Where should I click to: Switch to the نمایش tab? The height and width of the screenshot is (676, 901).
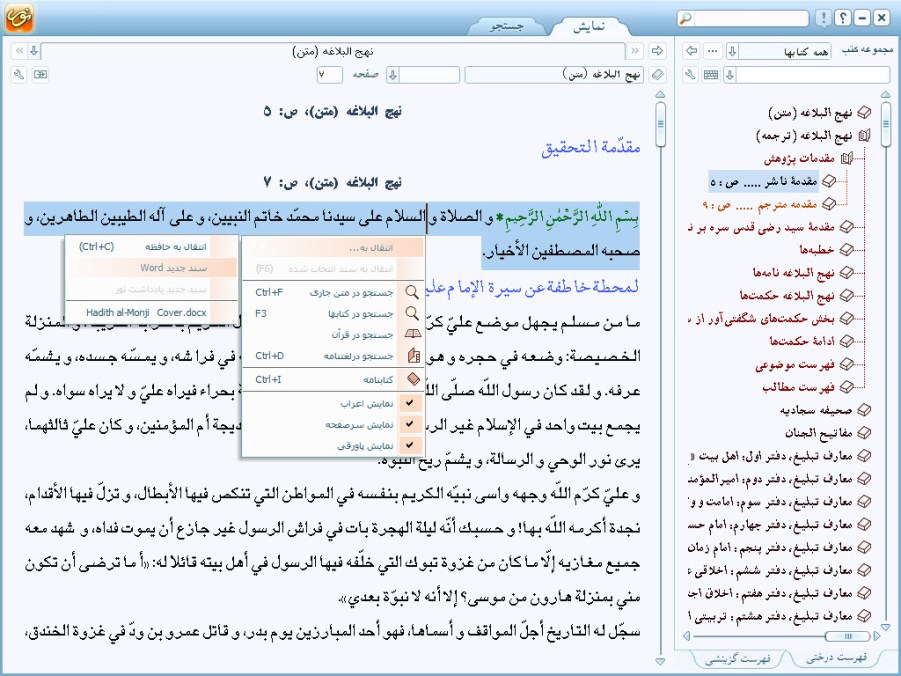click(589, 26)
